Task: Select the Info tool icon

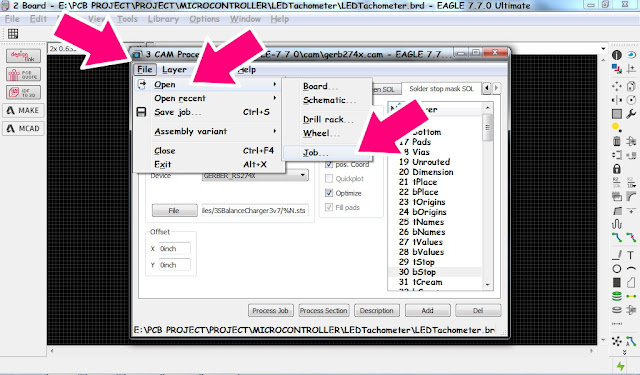Action: 617,55
